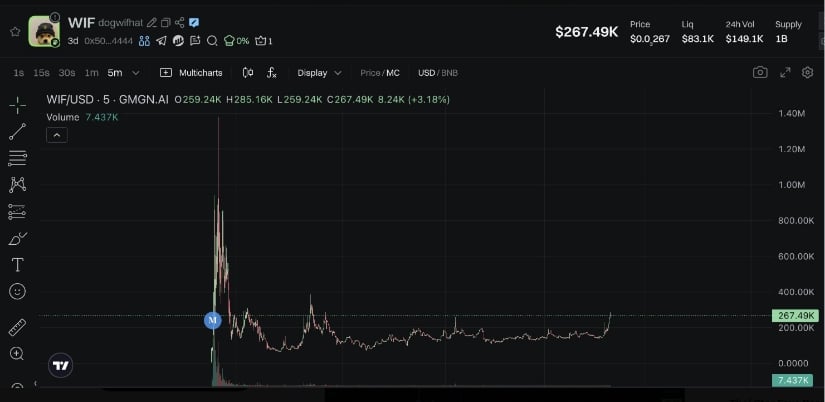
Task: Switch chart currency to BNB
Action: (x=449, y=73)
